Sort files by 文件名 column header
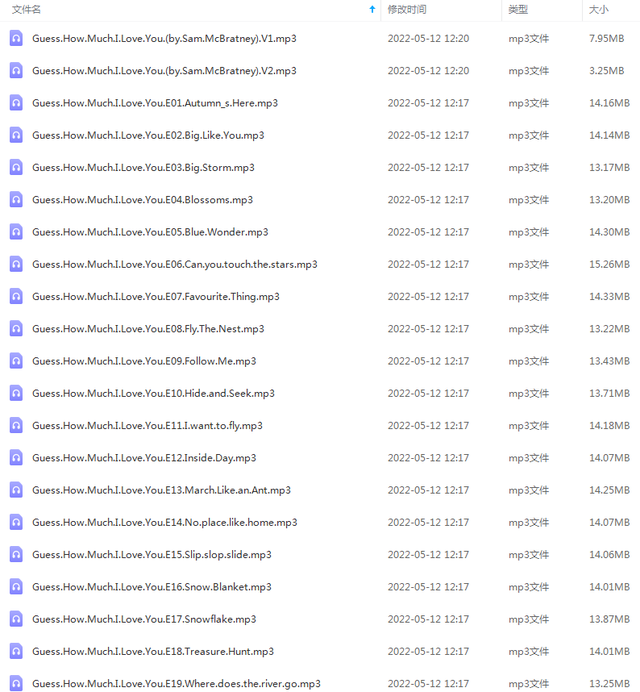Viewport: 640px width, 692px height. pyautogui.click(x=26, y=9)
